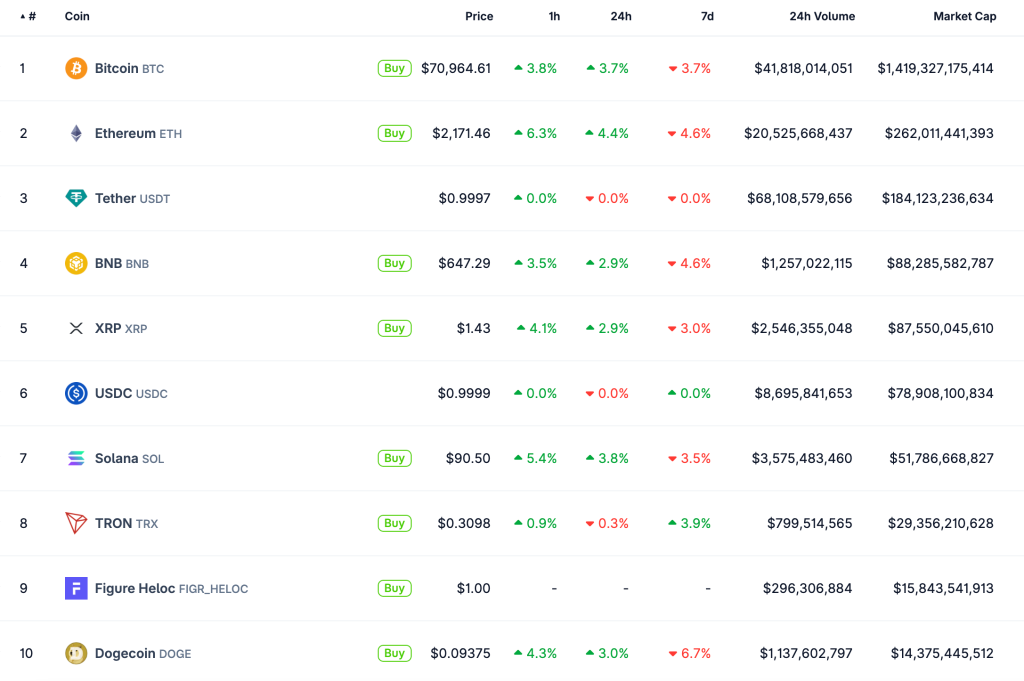Click the Tether USDT logo icon
The height and width of the screenshot is (681, 1024).
pos(76,198)
